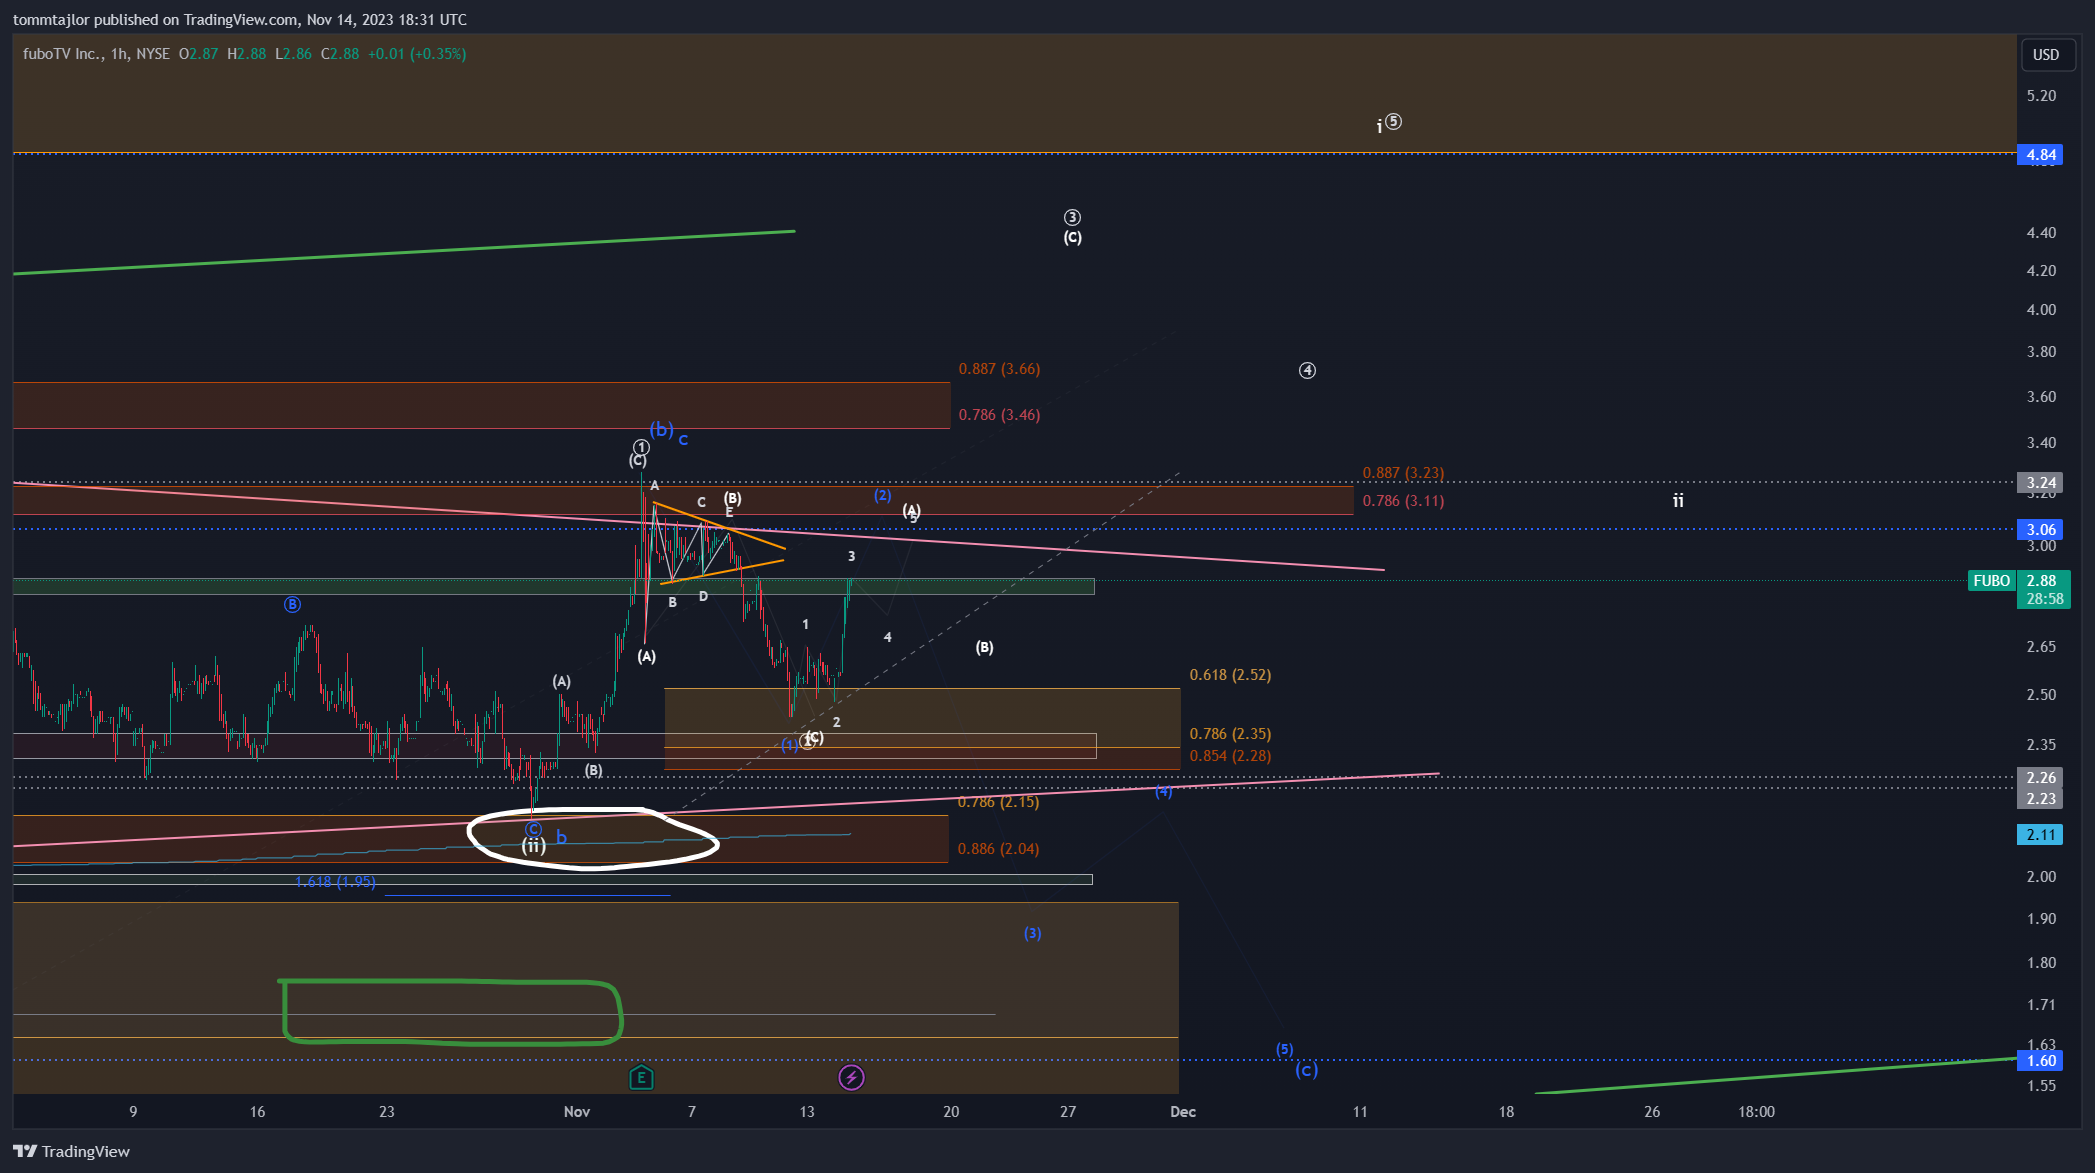
Task: Click circled 4 wave label
Action: (x=1307, y=371)
